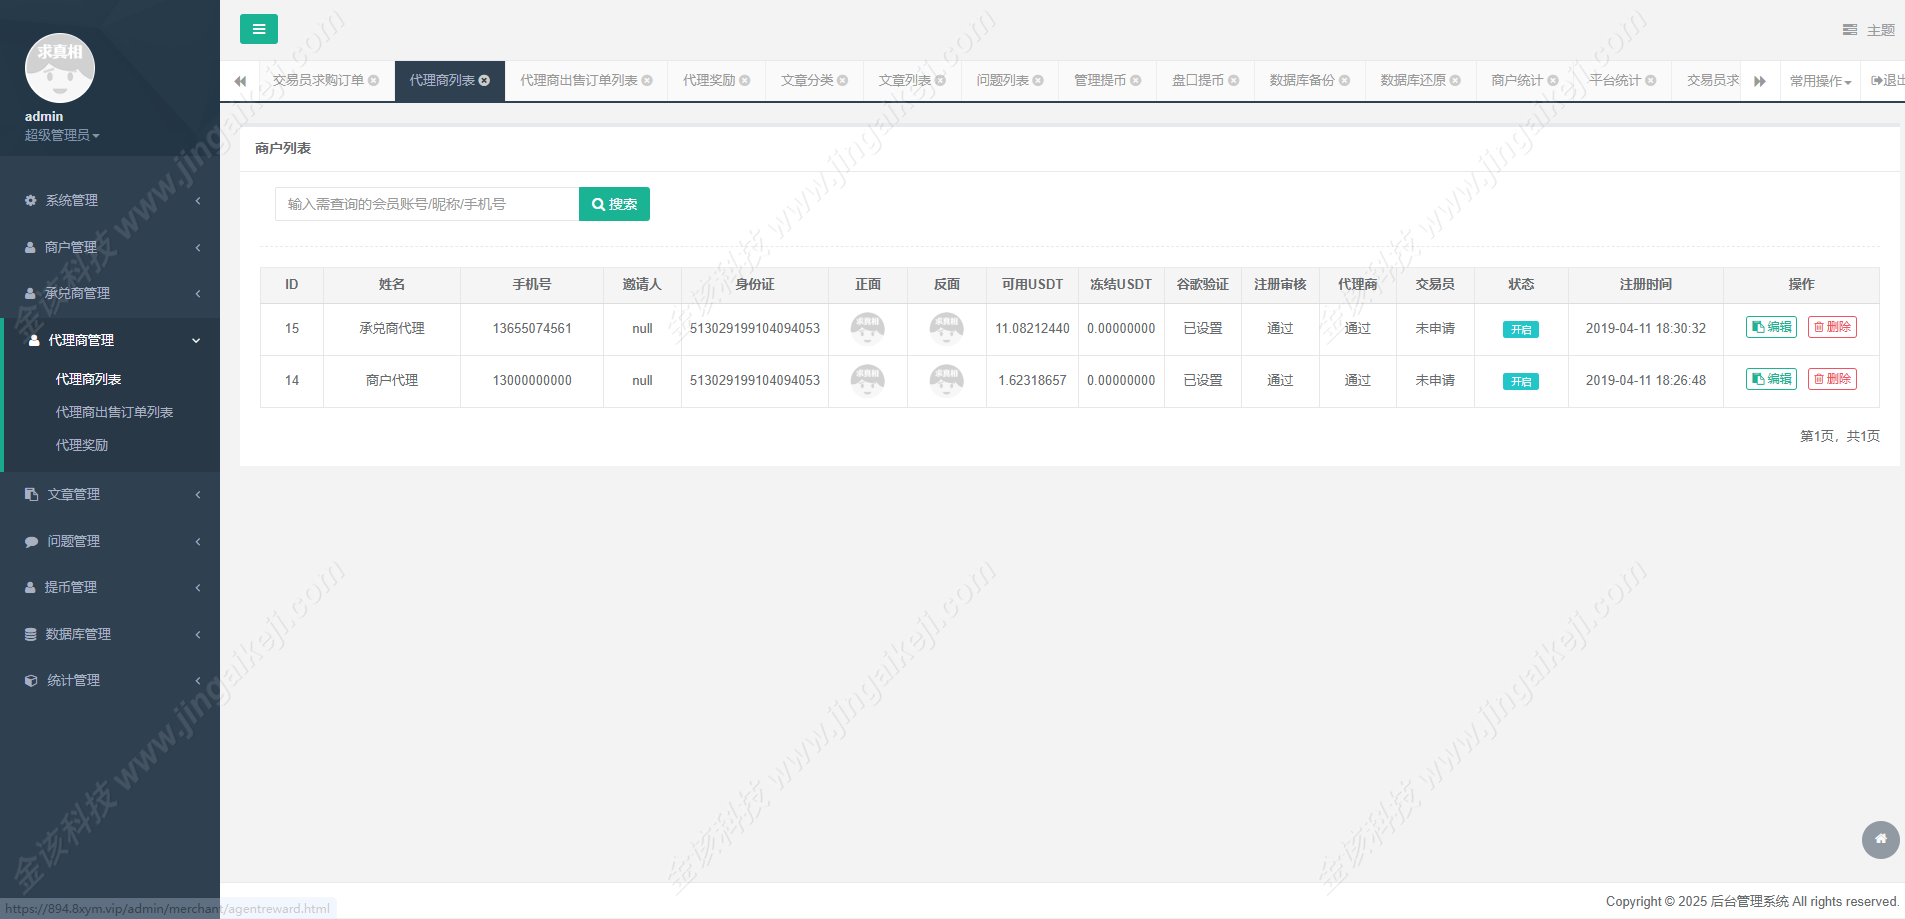This screenshot has height=919, width=1905.
Task: Close the 代理商列表 tab
Action: tap(485, 81)
